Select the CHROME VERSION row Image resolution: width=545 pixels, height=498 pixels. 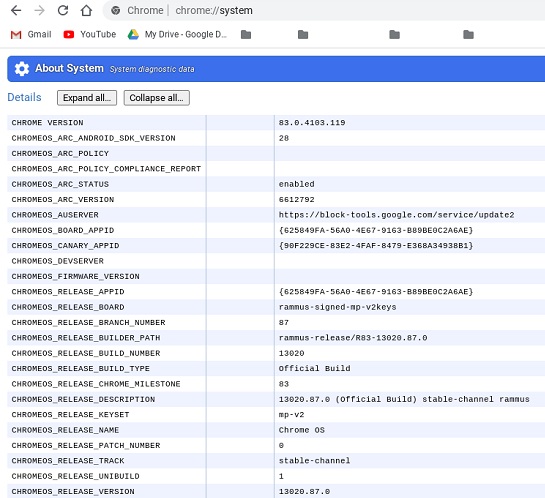tap(276, 123)
